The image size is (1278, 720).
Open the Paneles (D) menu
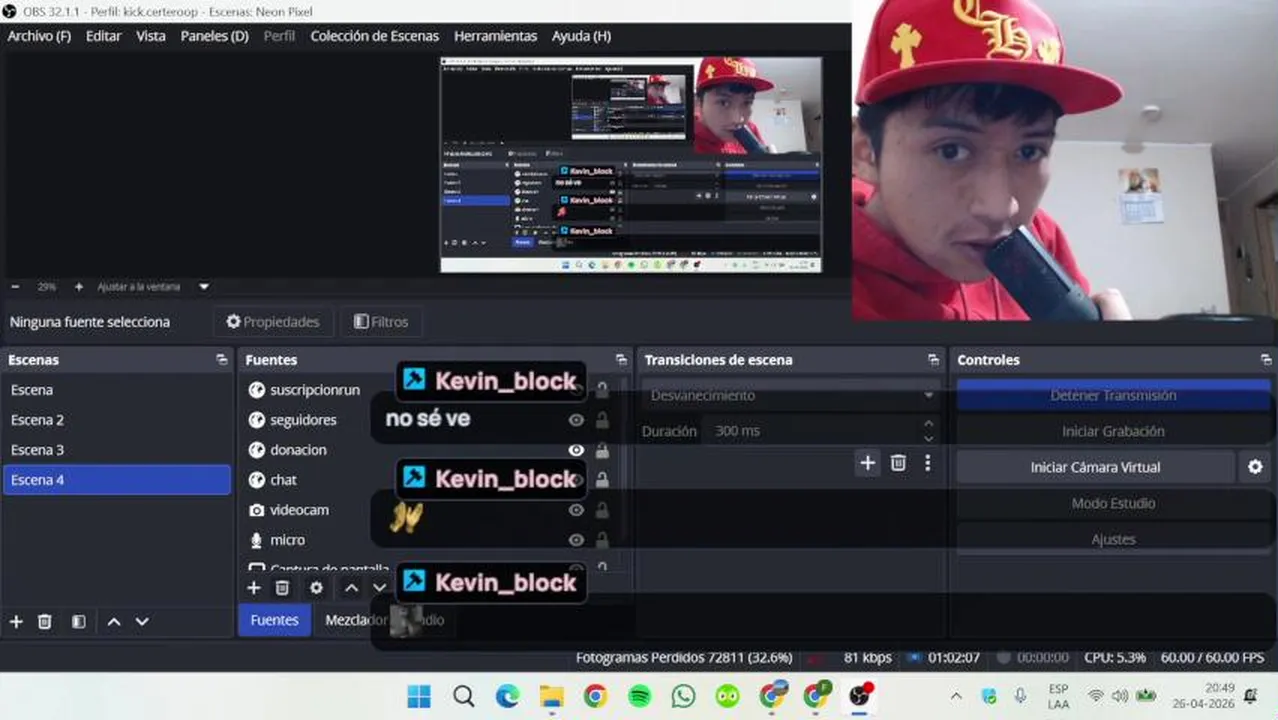coord(214,36)
